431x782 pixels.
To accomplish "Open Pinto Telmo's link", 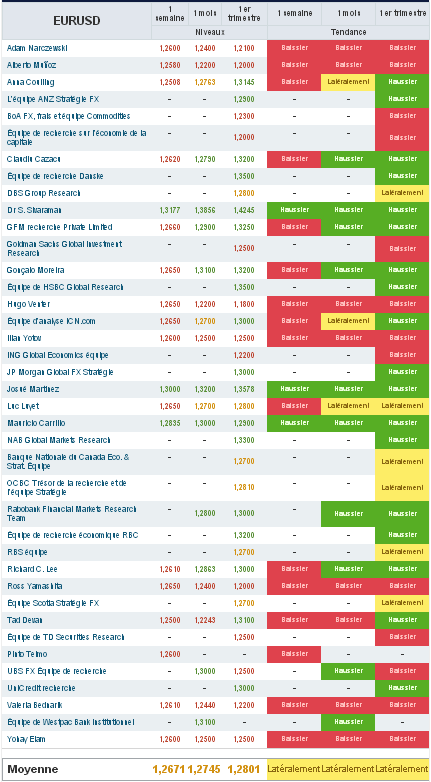I will [x=27, y=654].
